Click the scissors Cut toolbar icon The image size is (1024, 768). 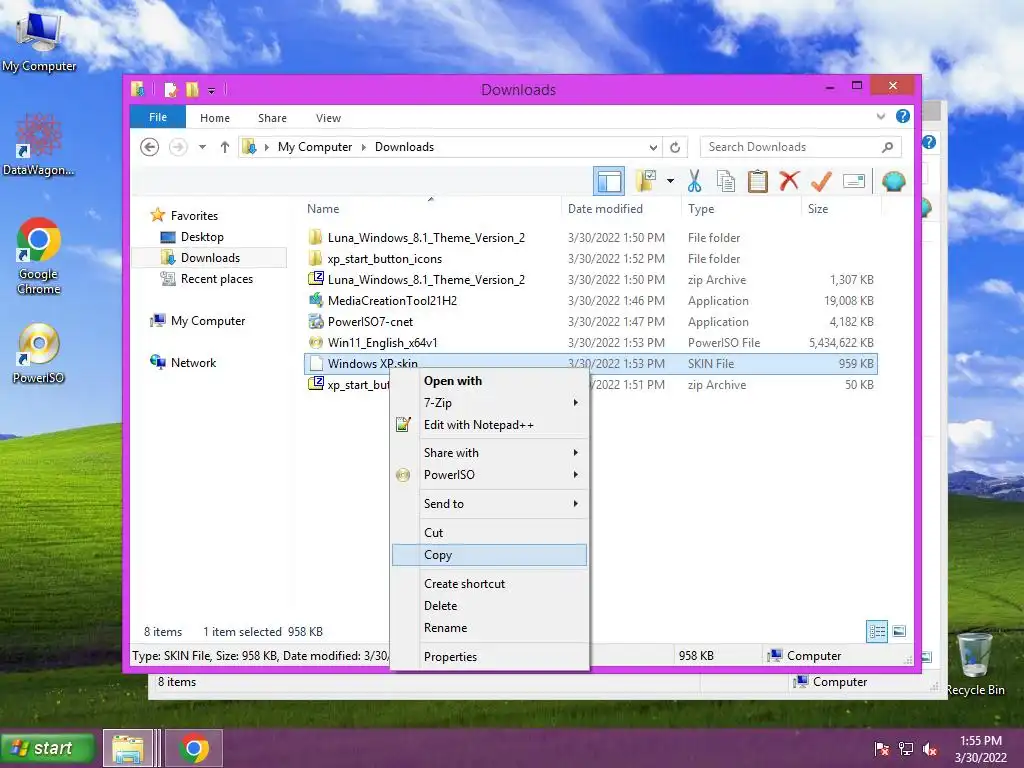click(694, 181)
